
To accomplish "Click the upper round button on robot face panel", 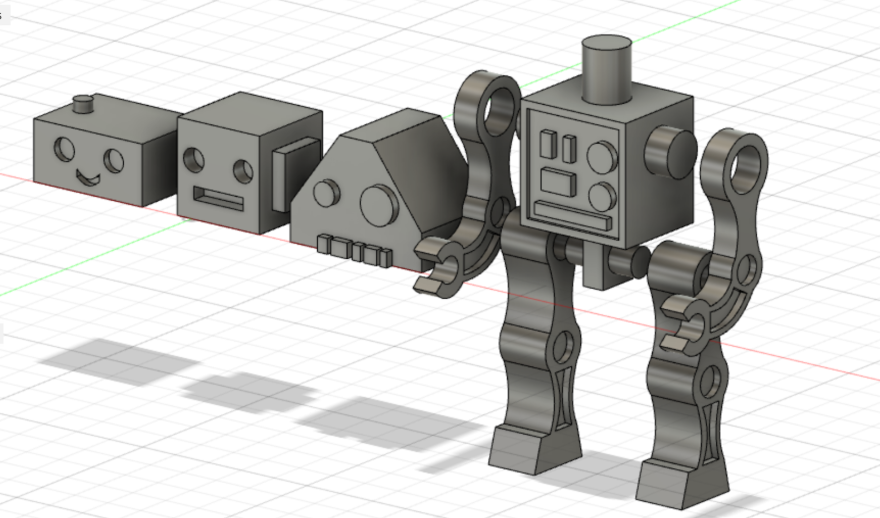I will (602, 157).
